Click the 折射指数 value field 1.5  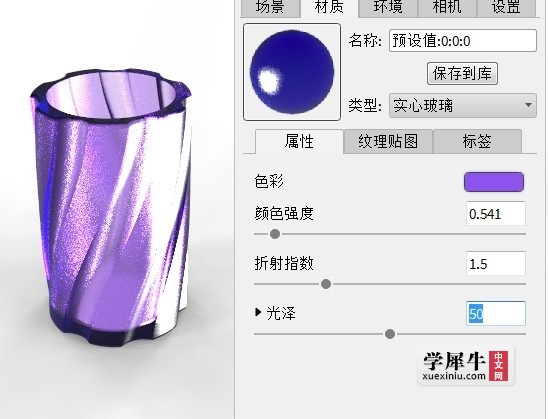(x=496, y=263)
